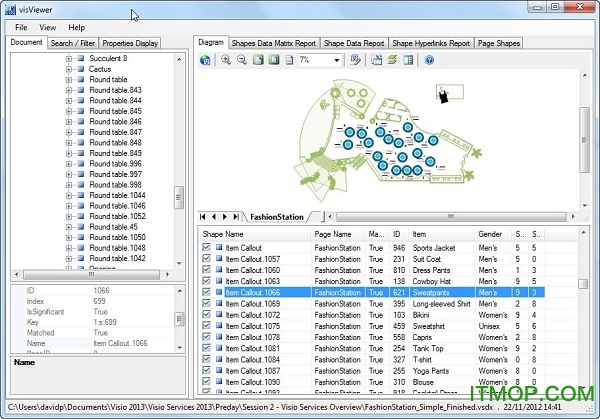Image resolution: width=600 pixels, height=419 pixels.
Task: Go to next page arrow
Action: coord(225,217)
